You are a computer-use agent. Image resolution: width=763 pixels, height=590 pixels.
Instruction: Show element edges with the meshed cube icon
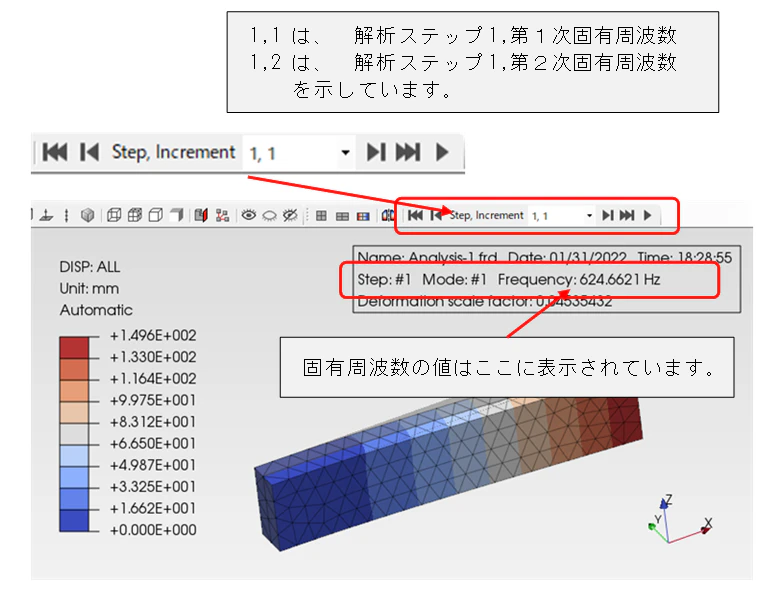(135, 215)
